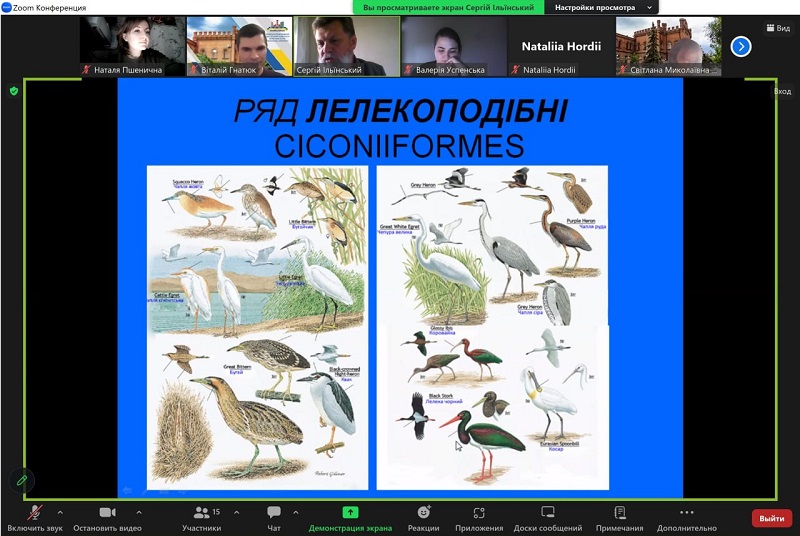Click Eurasian Spoonbill label in slide
Image resolution: width=800 pixels, height=536 pixels.
point(560,444)
